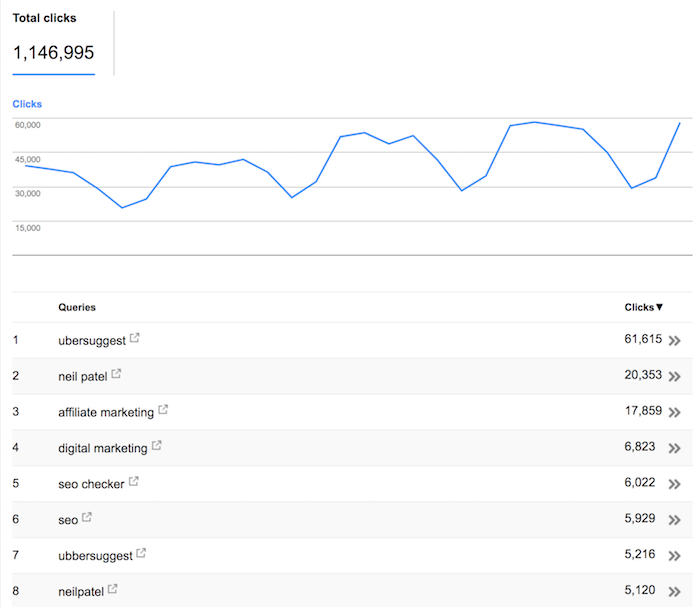Select the 6,823 clicks value
Viewport: 700px width, 607px height.
tap(640, 446)
